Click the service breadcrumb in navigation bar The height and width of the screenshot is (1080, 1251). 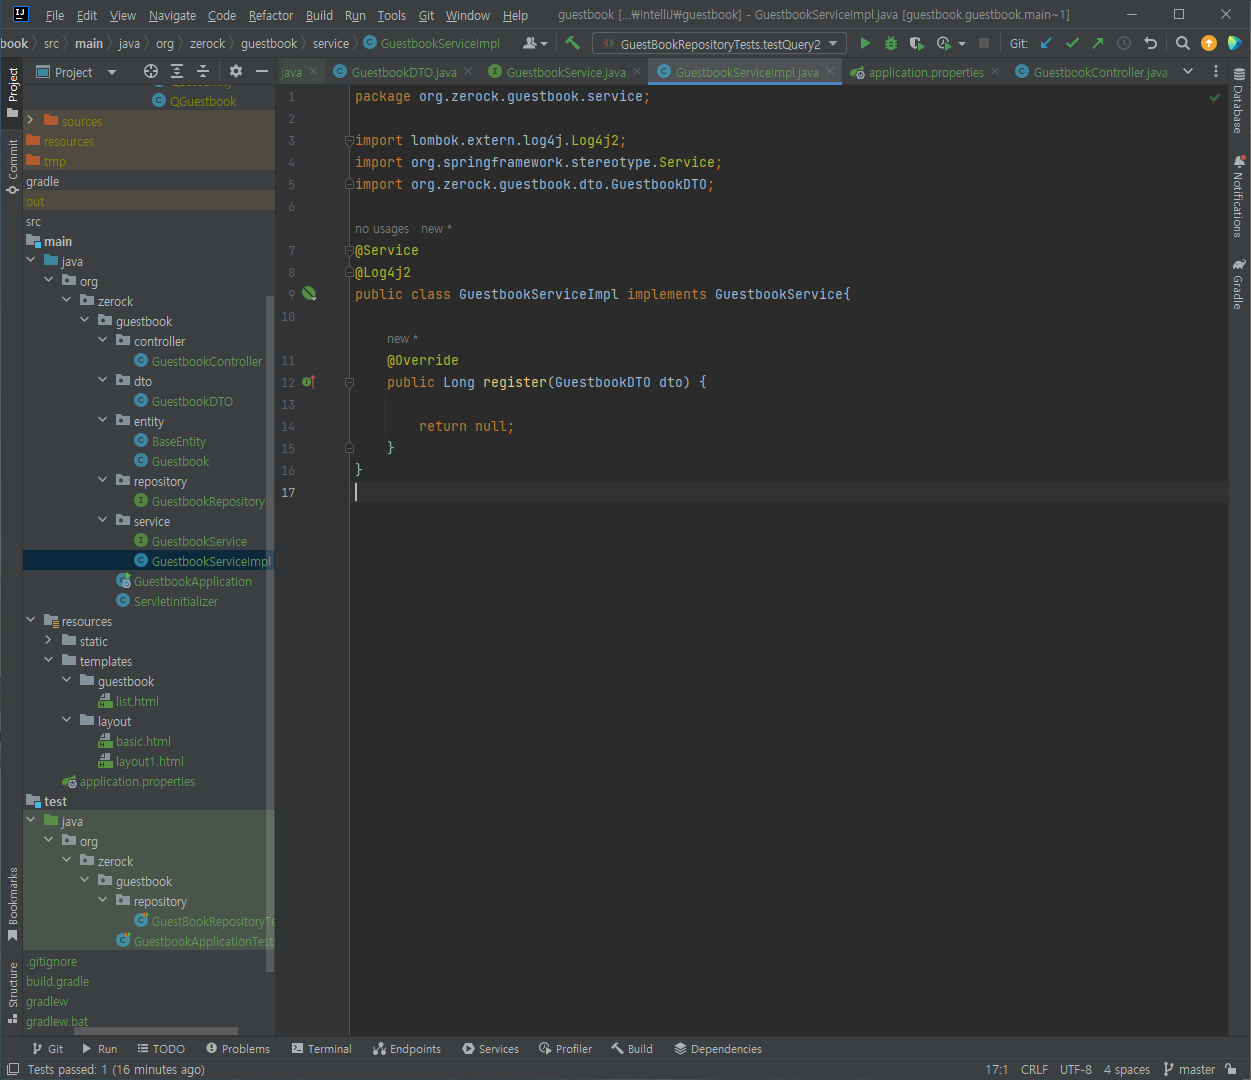click(x=331, y=43)
